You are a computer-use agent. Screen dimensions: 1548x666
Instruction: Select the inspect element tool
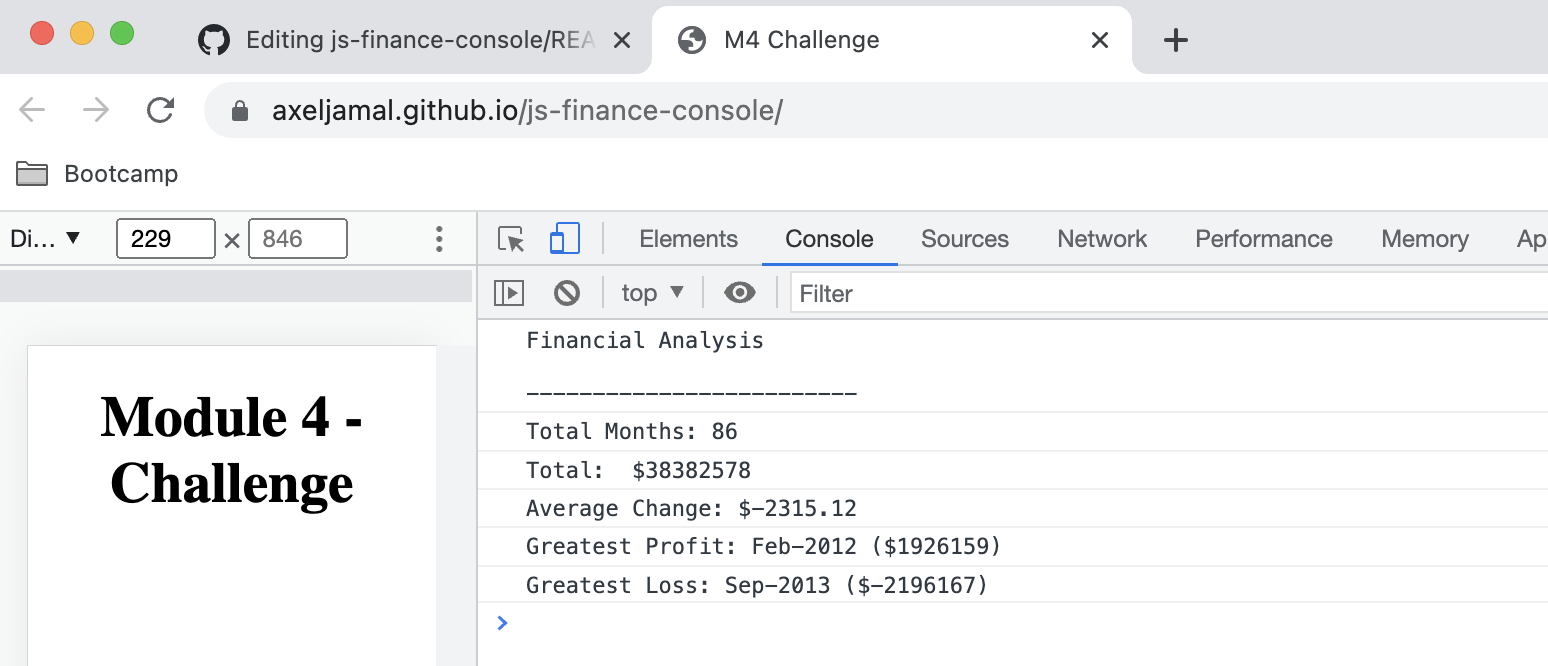coord(510,240)
